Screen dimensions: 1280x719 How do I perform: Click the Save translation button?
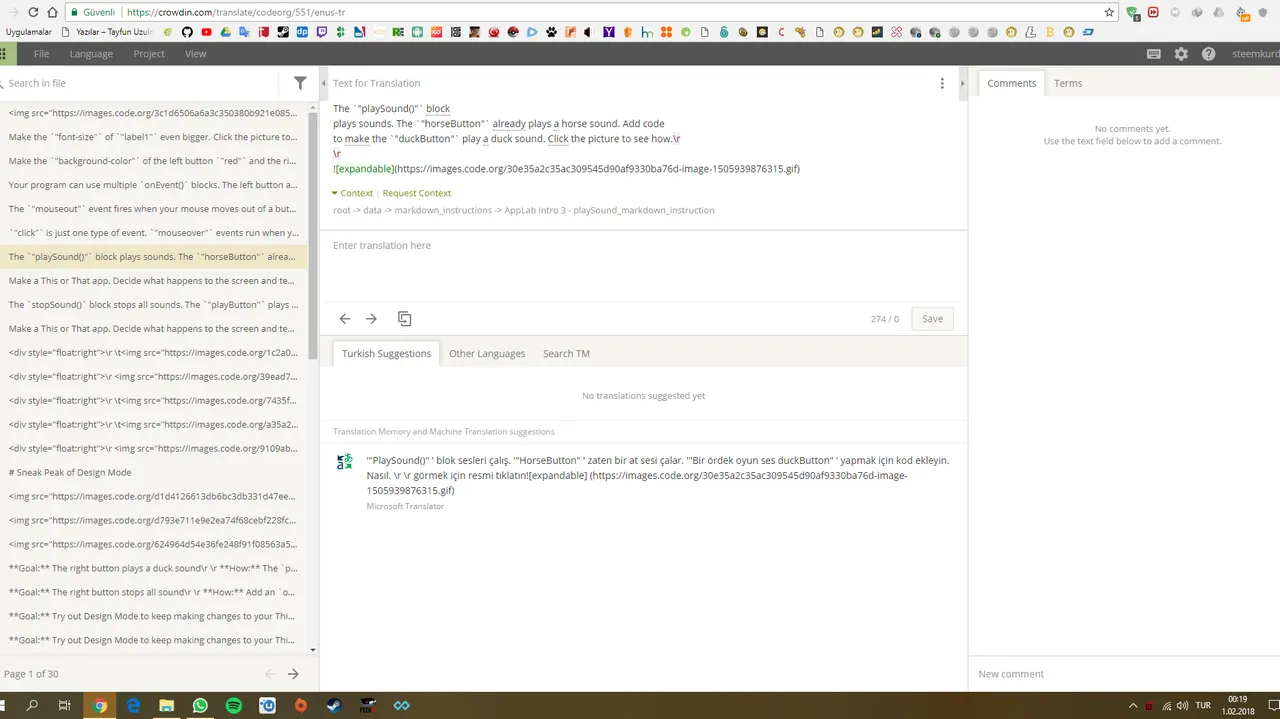pos(932,318)
